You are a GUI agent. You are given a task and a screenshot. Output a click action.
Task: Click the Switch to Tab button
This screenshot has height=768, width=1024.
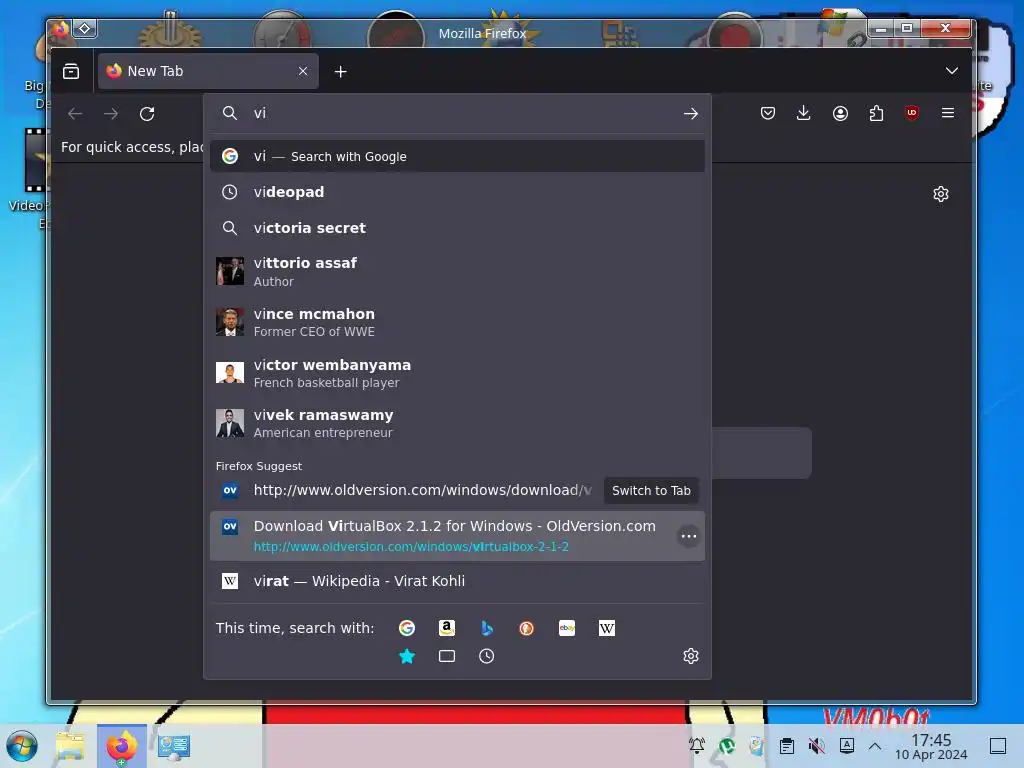pos(651,490)
